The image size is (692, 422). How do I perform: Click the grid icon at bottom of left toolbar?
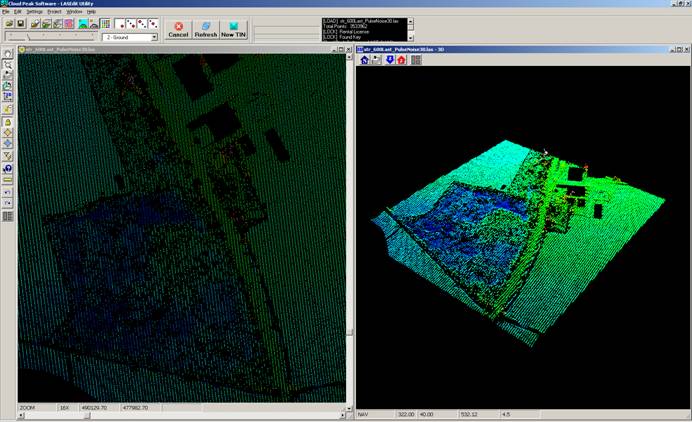pos(7,215)
